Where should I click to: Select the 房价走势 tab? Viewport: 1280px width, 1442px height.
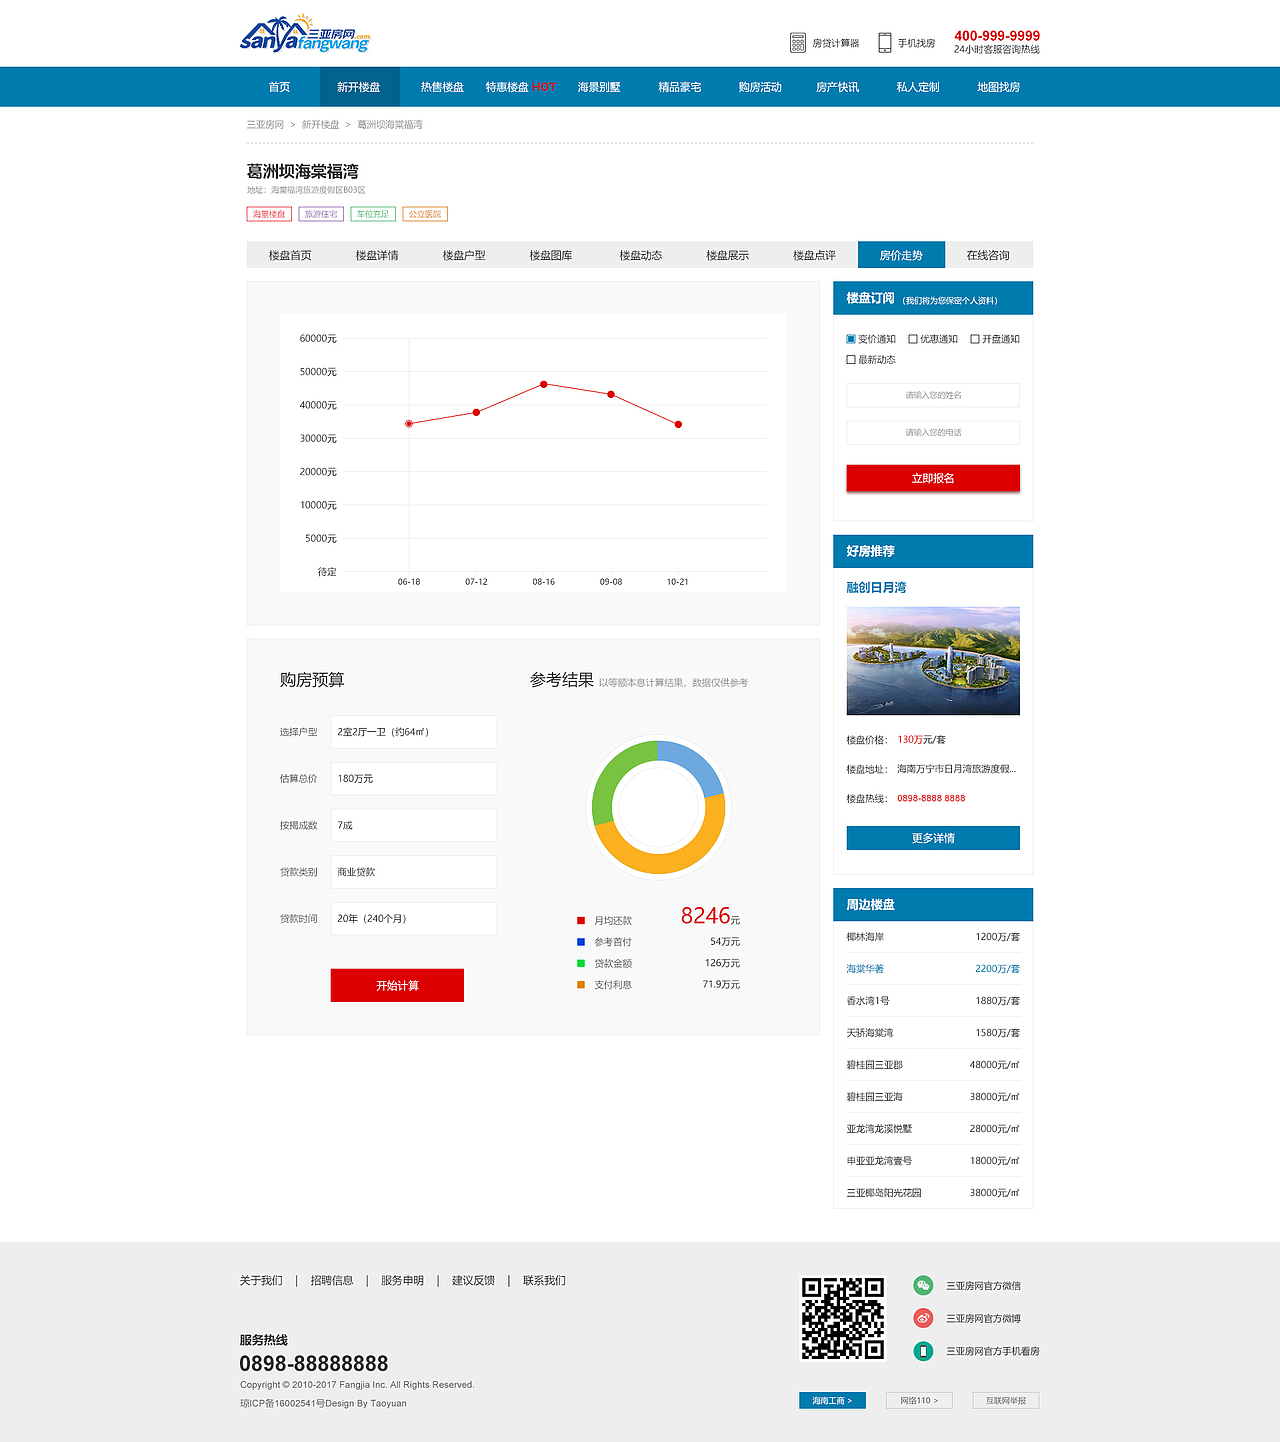click(x=901, y=255)
